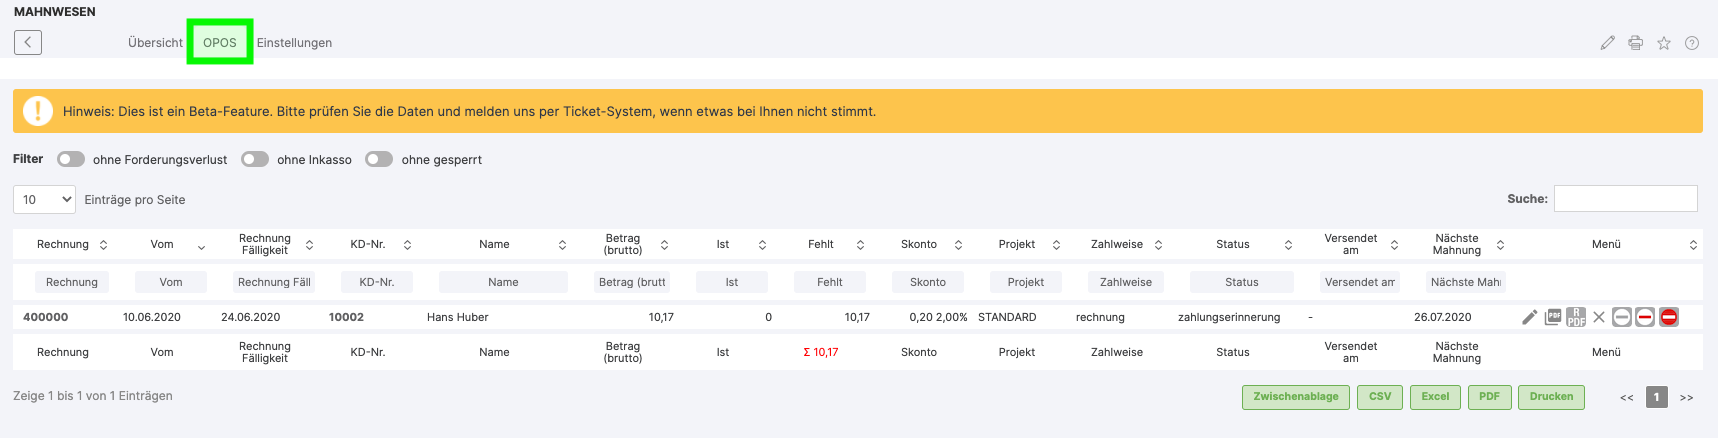The height and width of the screenshot is (438, 1718).
Task: Export the table using the CSV button
Action: (1380, 397)
